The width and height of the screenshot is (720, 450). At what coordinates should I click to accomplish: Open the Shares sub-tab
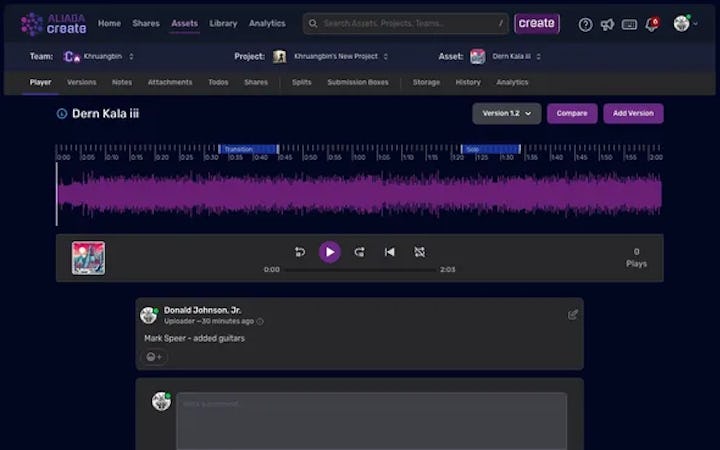click(x=256, y=82)
